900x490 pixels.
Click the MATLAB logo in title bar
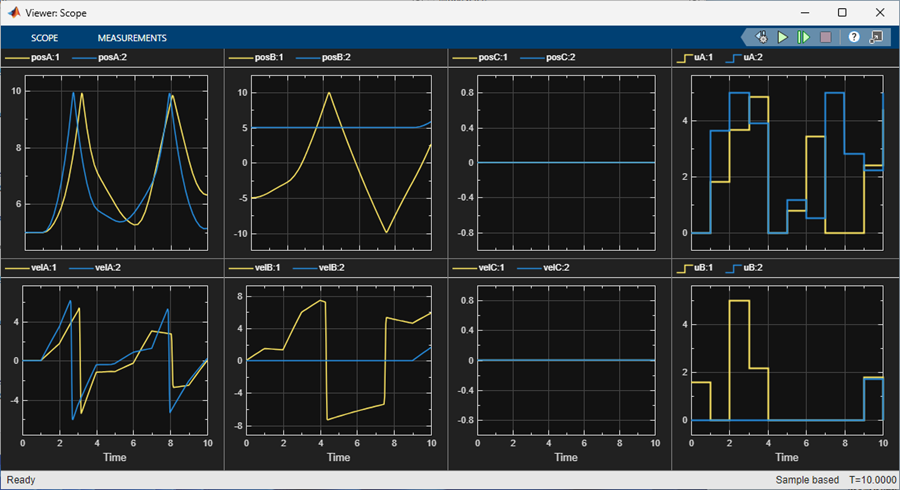click(x=13, y=12)
